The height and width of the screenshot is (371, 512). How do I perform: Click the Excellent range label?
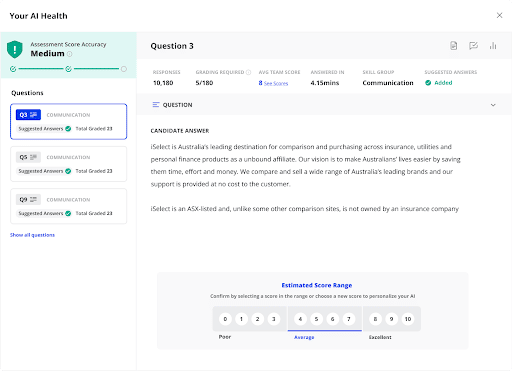pos(380,337)
